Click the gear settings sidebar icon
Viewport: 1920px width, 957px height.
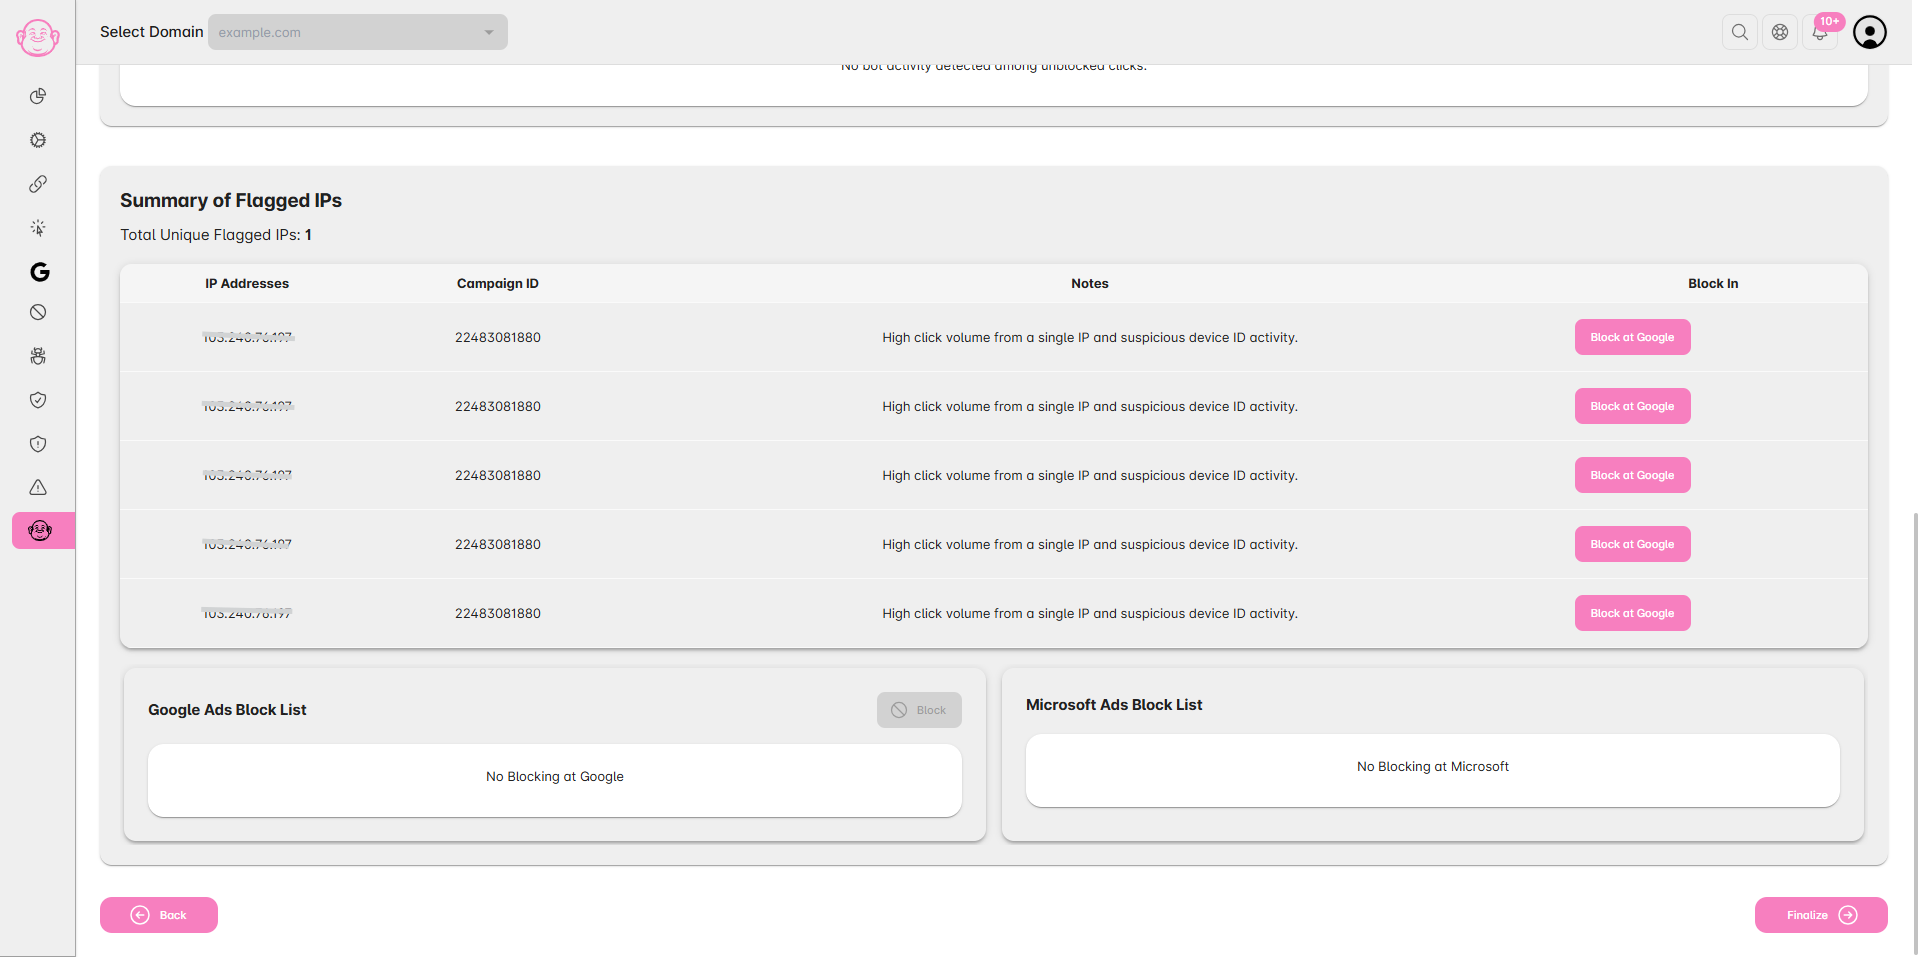(38, 140)
